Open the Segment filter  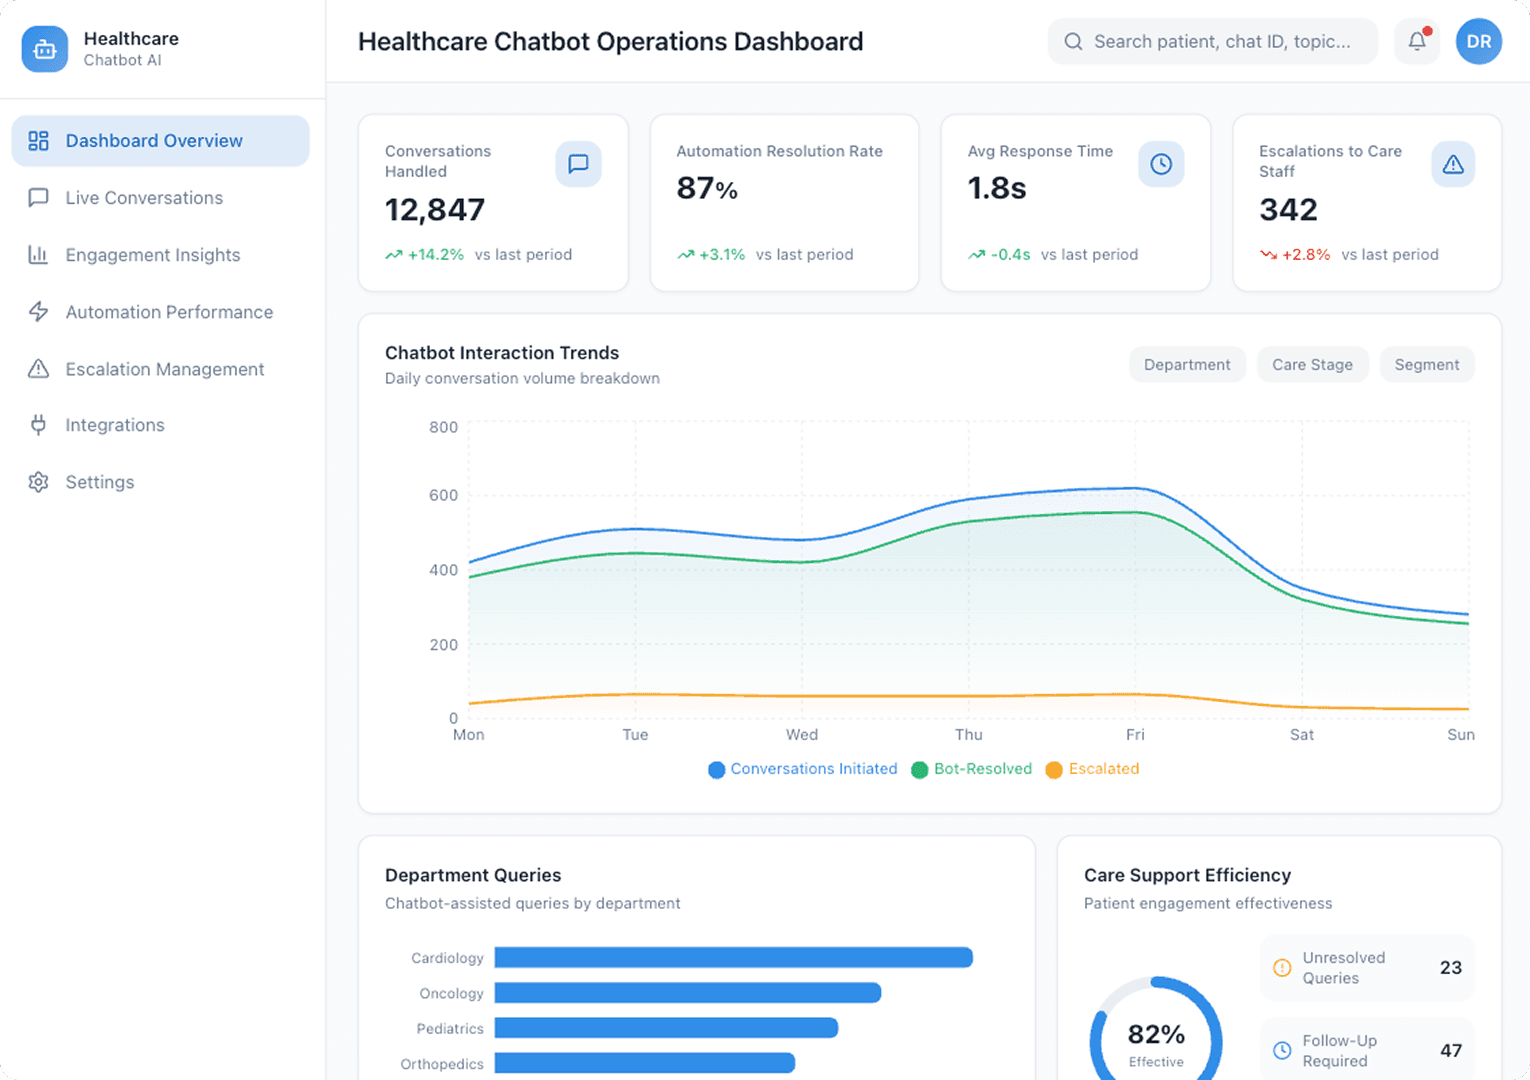[x=1427, y=364]
